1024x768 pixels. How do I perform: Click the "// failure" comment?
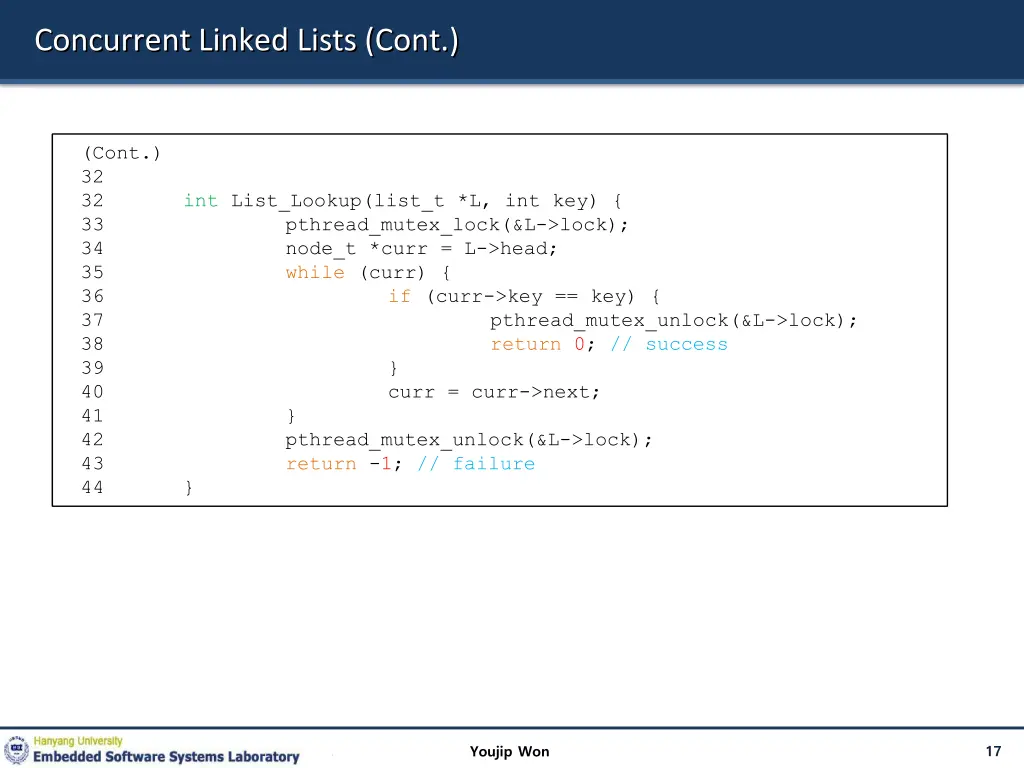click(x=476, y=464)
